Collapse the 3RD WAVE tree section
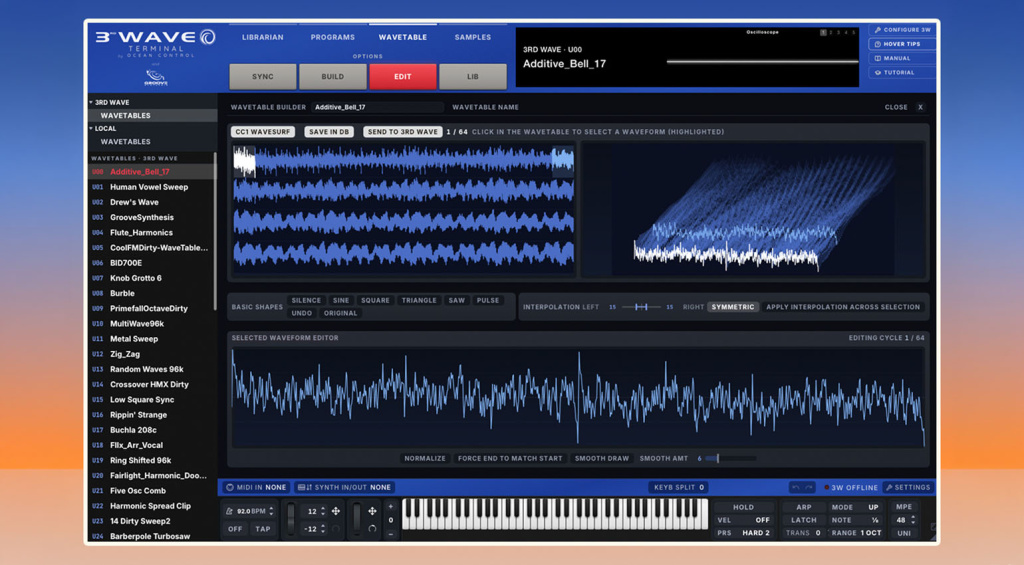The width and height of the screenshot is (1024, 565). pyautogui.click(x=91, y=103)
